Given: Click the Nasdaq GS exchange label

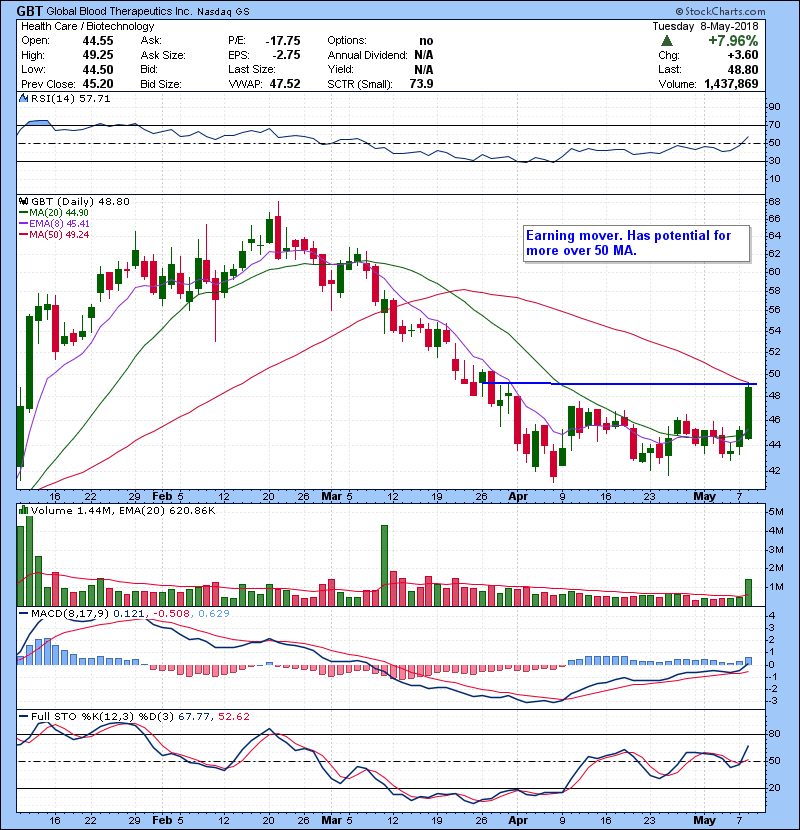Looking at the screenshot, I should (223, 12).
